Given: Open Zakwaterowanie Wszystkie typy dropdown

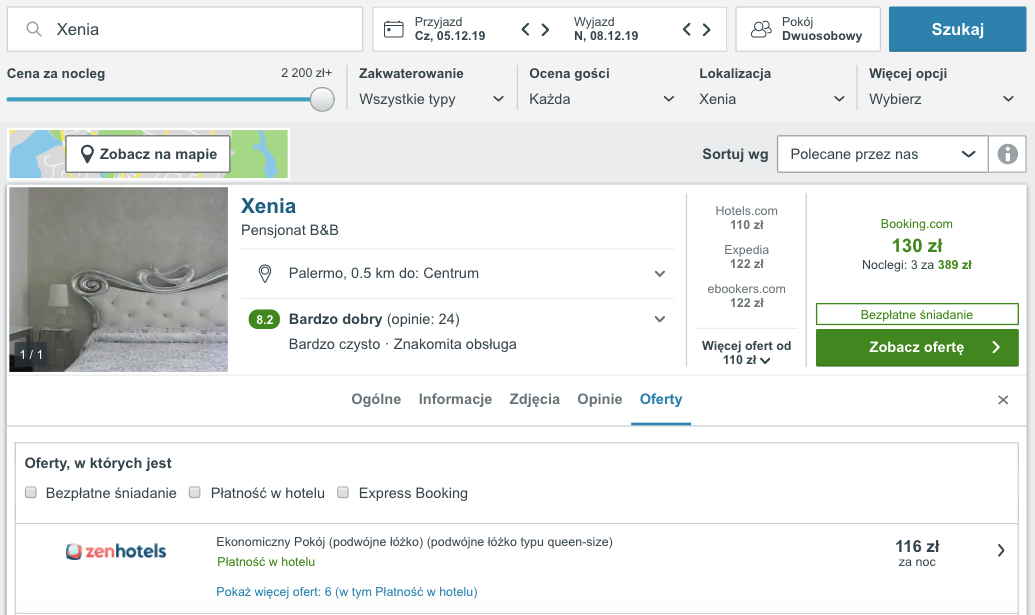Looking at the screenshot, I should click(432, 99).
